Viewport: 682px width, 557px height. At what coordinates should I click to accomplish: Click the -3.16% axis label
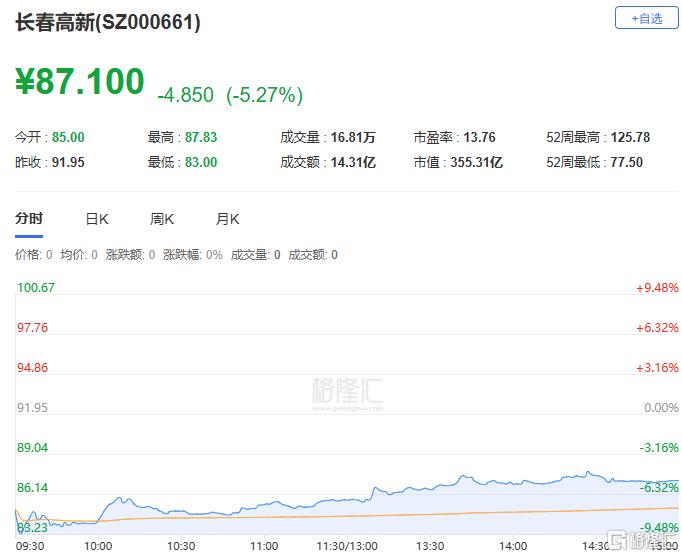pos(659,447)
